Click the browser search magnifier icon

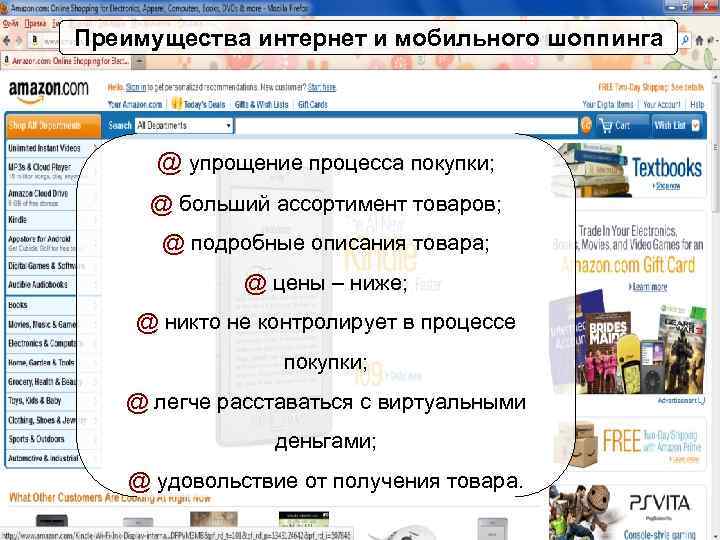pos(685,40)
